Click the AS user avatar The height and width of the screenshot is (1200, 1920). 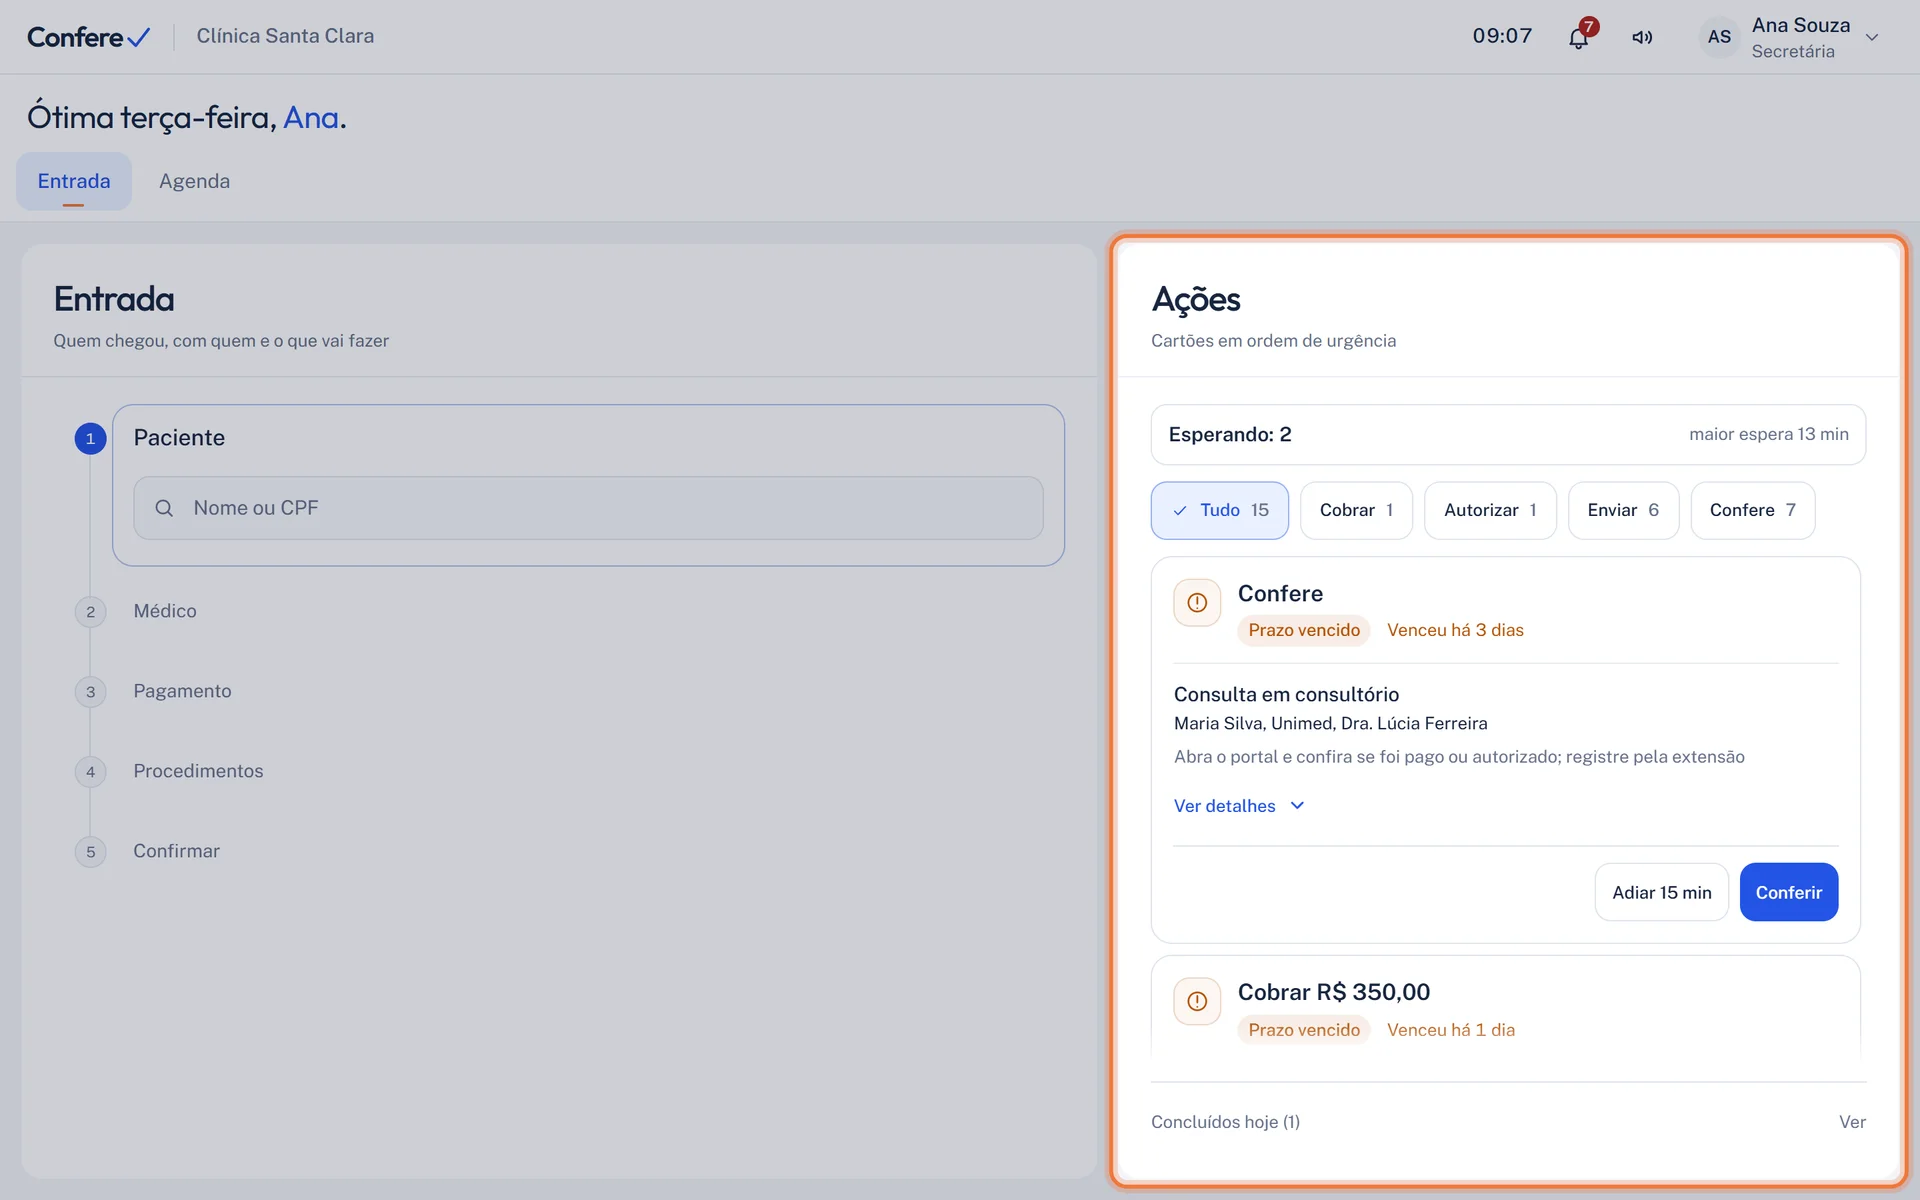(1719, 37)
